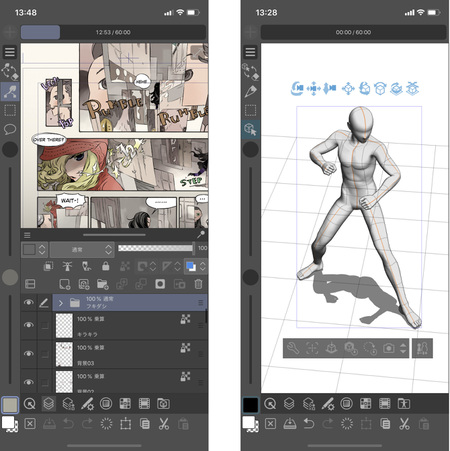Open Layer Property tab in left bottom bar
The height and width of the screenshot is (451, 450).
[68, 404]
